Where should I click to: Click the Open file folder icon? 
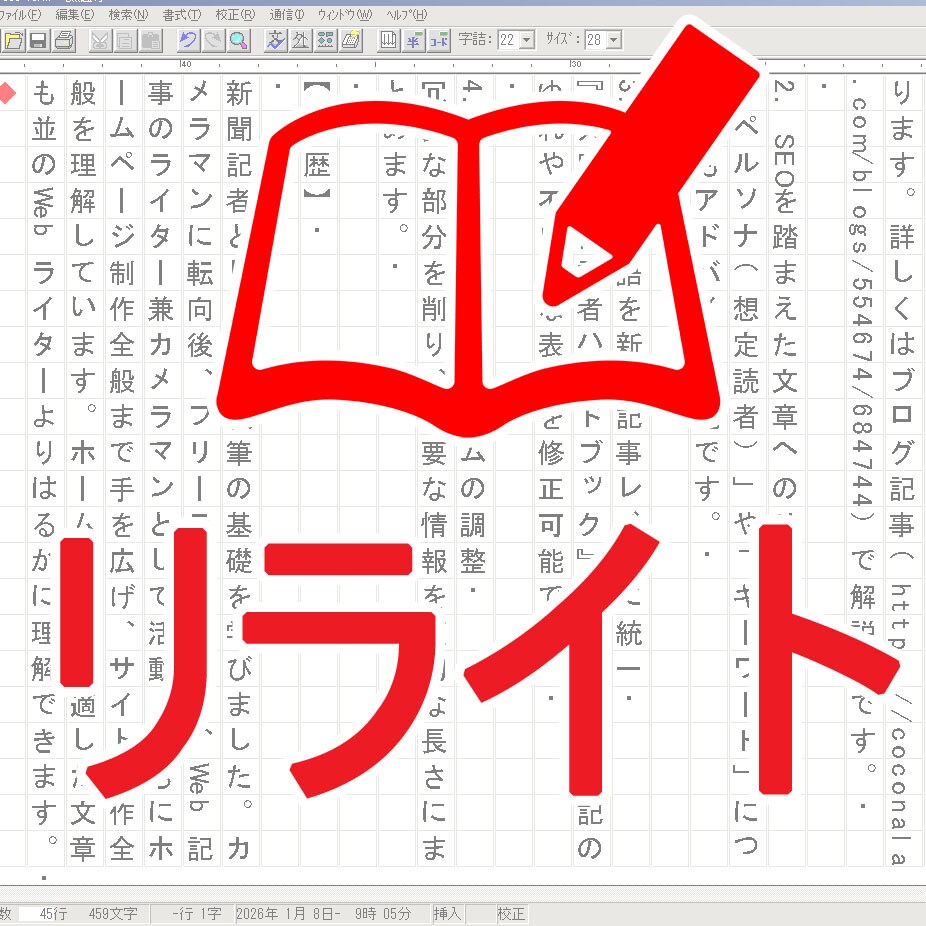point(14,40)
